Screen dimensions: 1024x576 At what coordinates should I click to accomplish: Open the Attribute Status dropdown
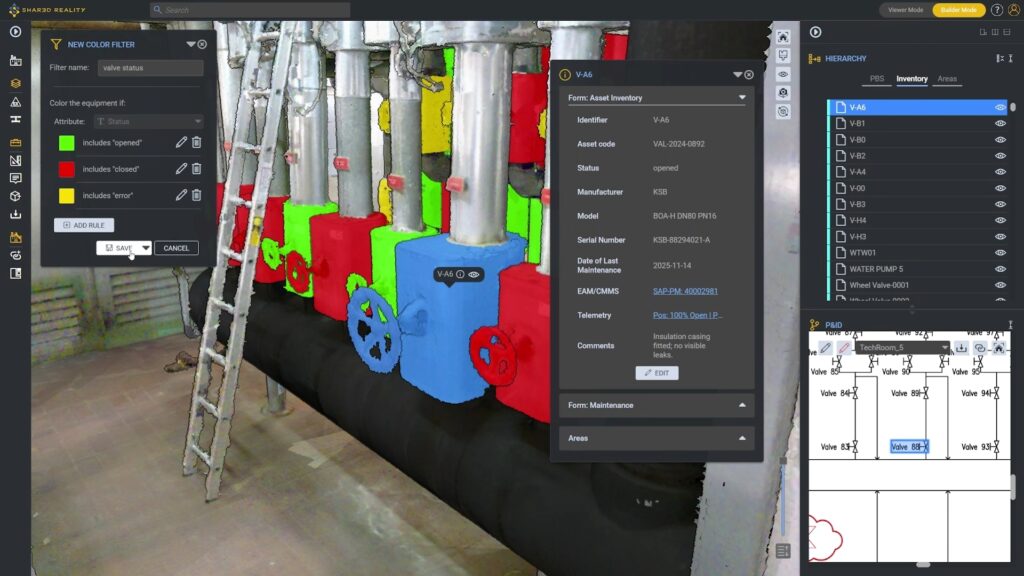149,121
